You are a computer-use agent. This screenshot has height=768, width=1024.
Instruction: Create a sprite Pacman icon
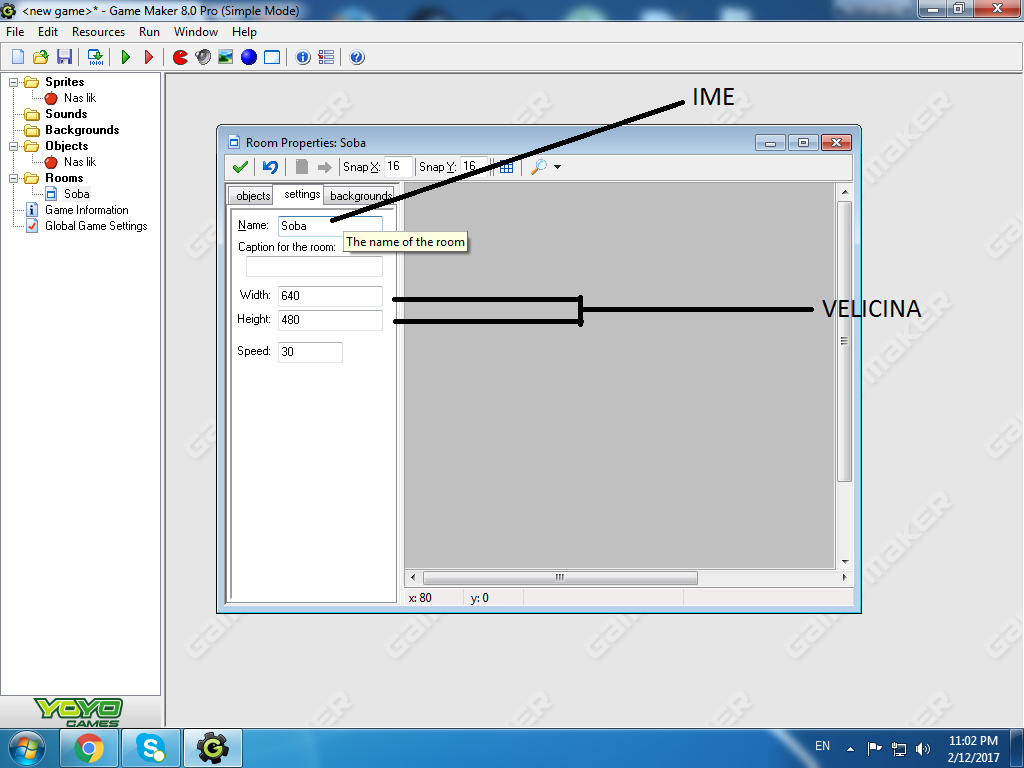point(180,57)
